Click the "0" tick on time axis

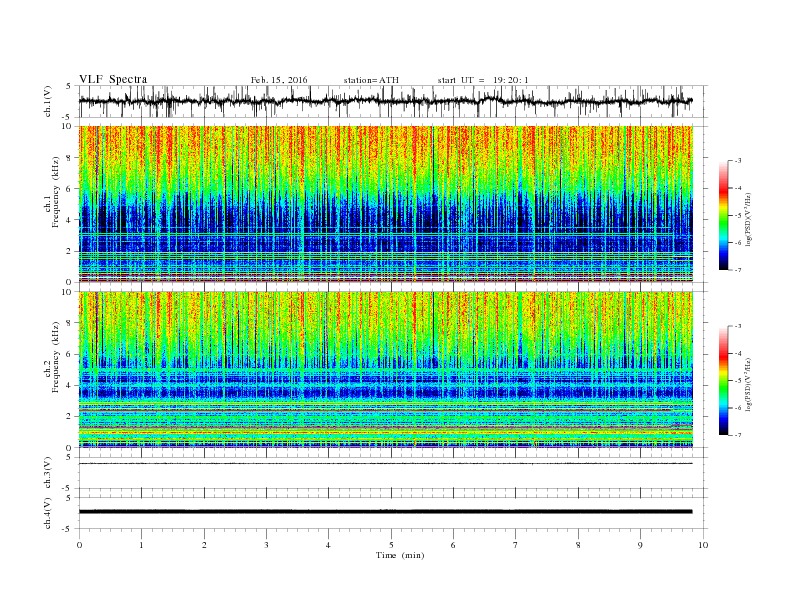click(x=79, y=545)
